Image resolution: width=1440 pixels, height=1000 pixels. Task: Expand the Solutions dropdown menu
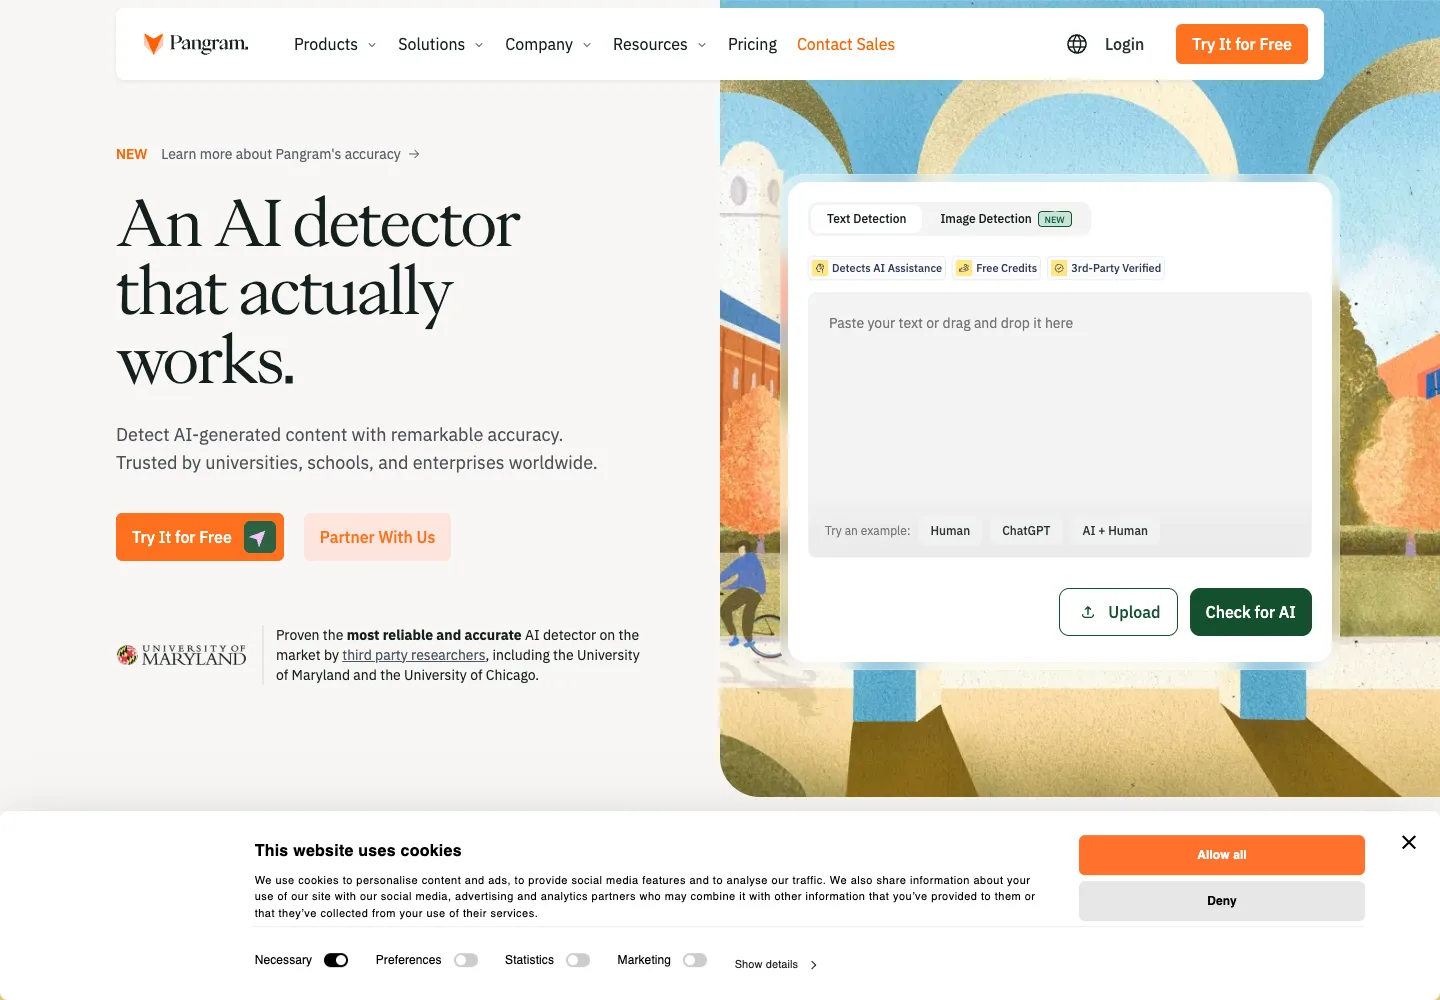tap(441, 44)
